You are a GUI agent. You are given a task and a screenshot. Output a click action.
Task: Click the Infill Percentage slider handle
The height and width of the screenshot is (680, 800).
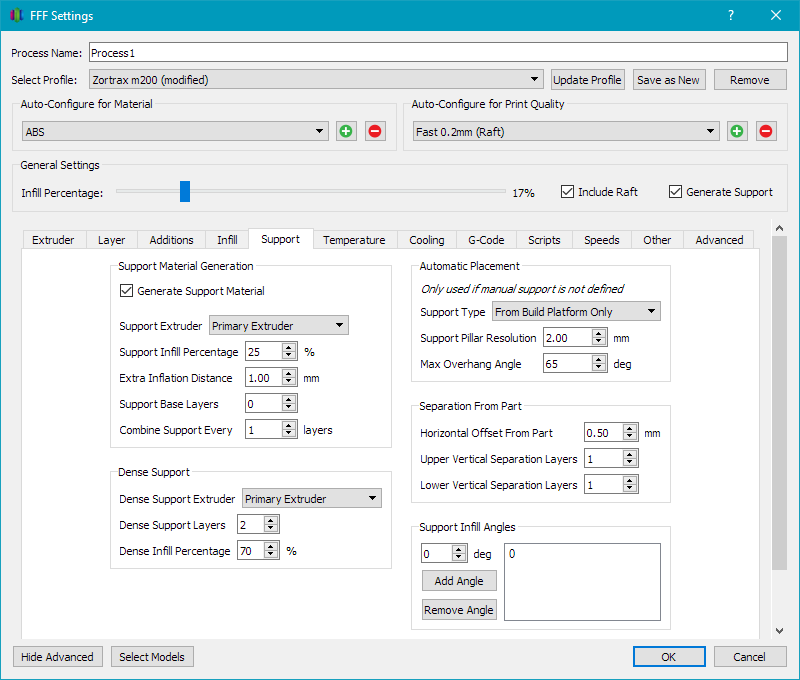coord(185,191)
